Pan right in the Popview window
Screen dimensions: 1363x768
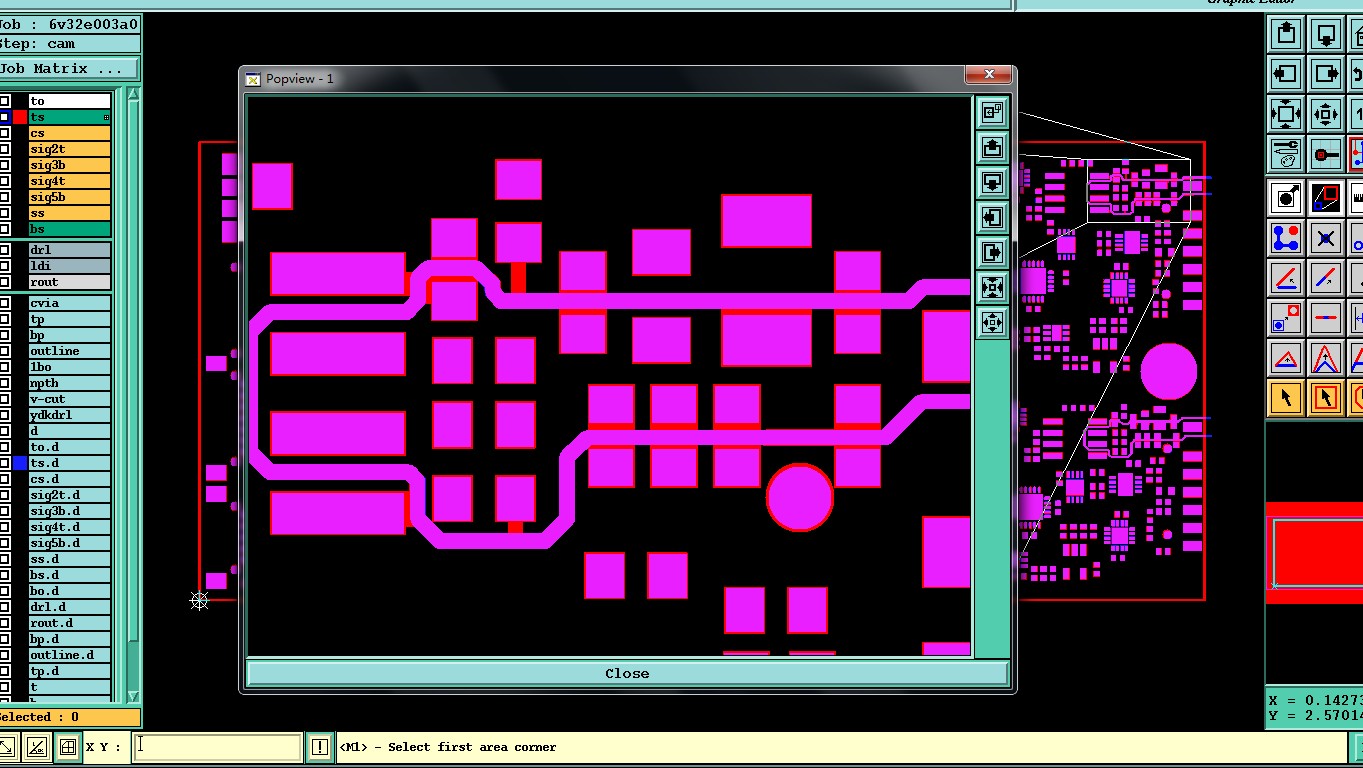pyautogui.click(x=992, y=252)
